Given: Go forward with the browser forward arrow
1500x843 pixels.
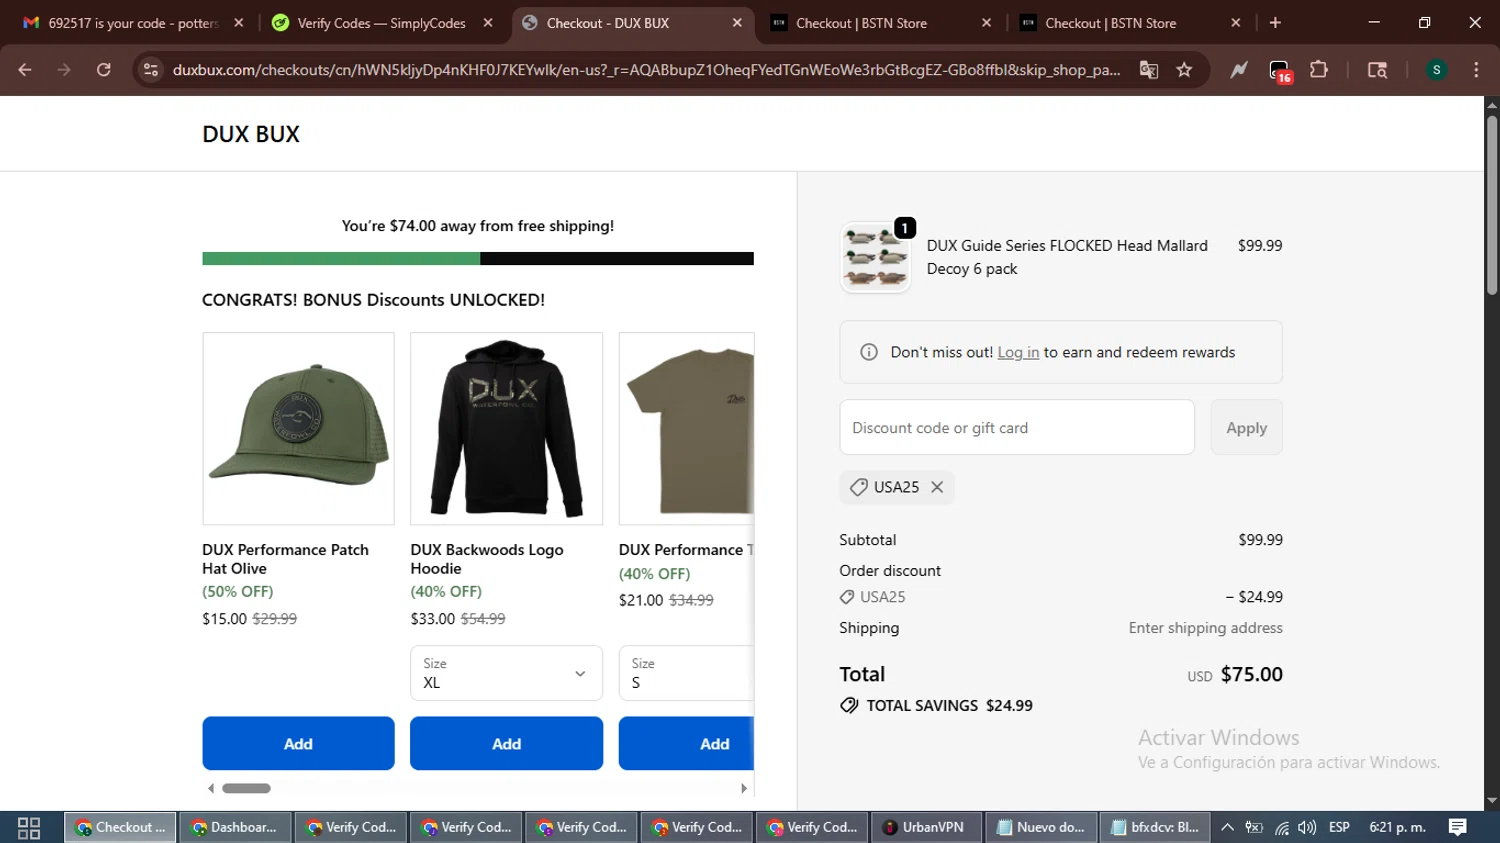Looking at the screenshot, I should [64, 70].
